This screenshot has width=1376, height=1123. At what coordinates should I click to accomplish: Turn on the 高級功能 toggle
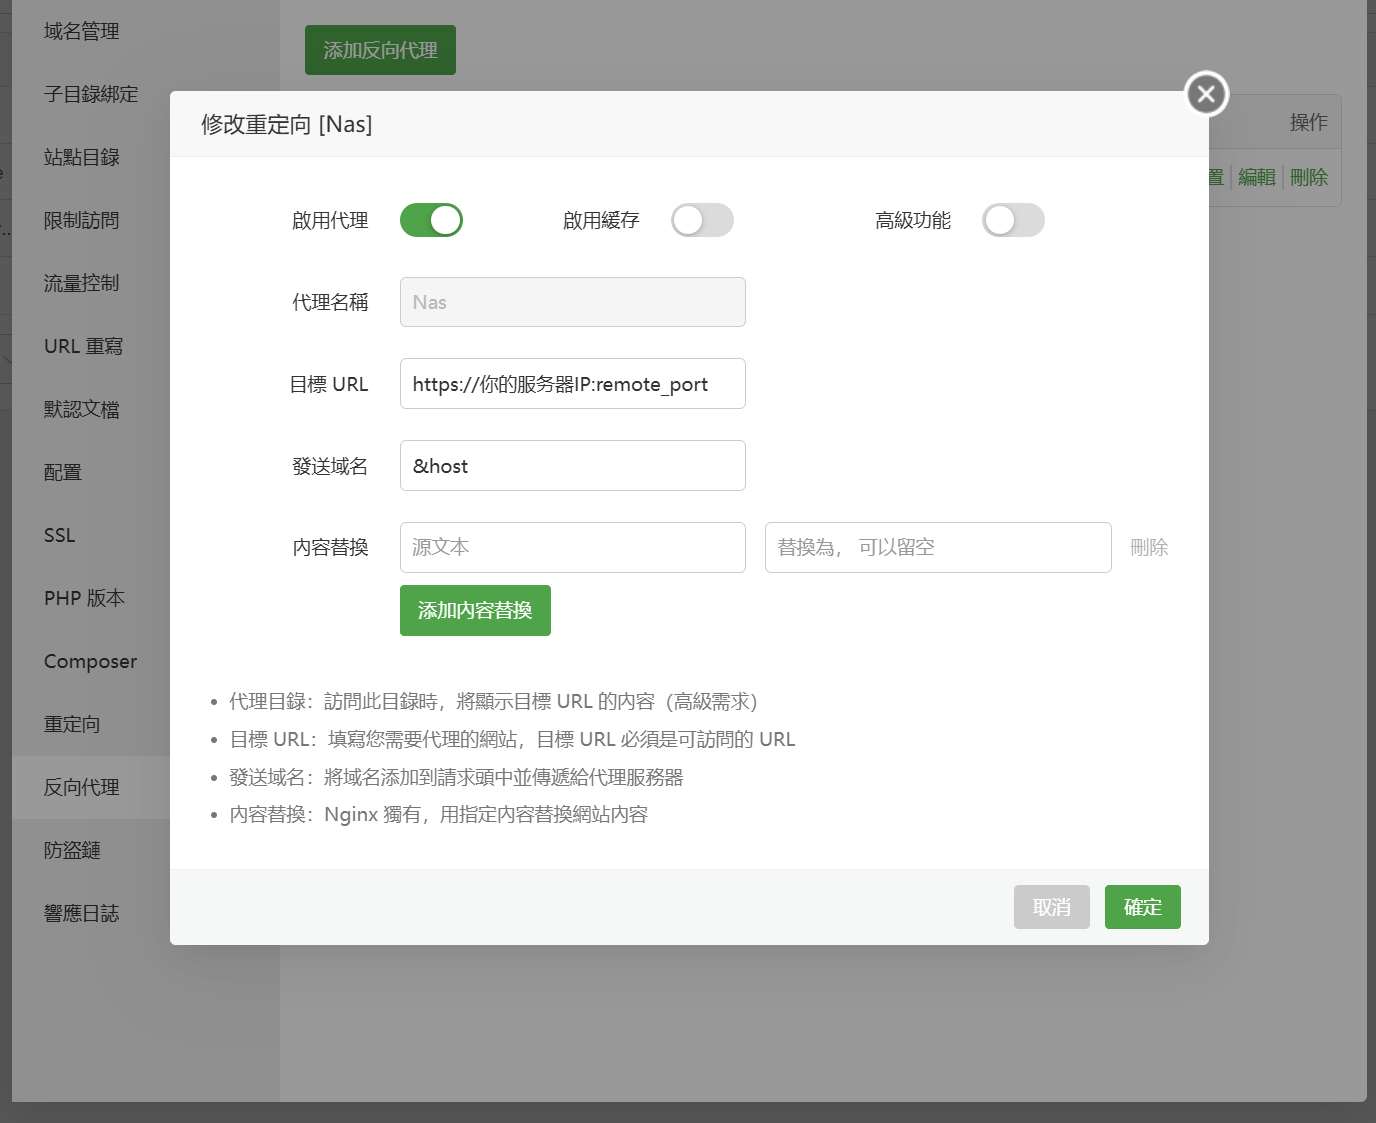pyautogui.click(x=1013, y=220)
